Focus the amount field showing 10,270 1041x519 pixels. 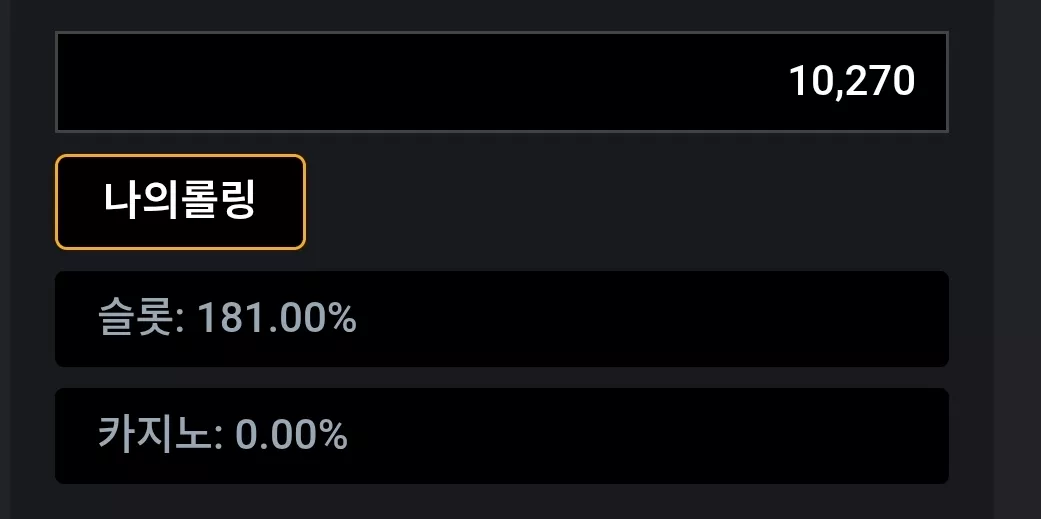click(x=502, y=82)
